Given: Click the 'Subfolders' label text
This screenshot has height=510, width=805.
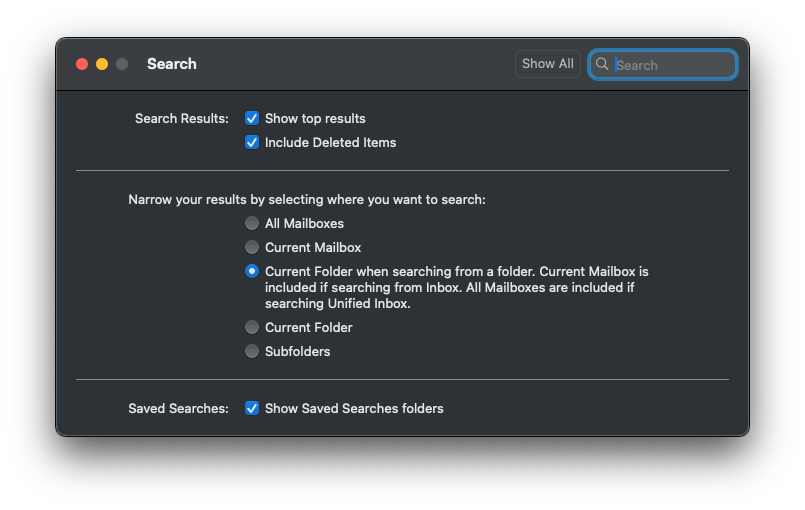Looking at the screenshot, I should 298,351.
